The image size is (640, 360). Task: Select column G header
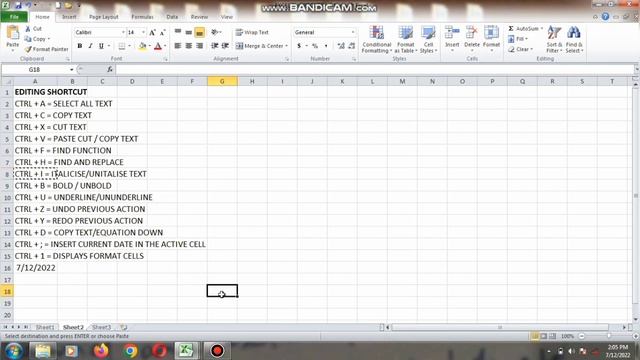tap(222, 81)
